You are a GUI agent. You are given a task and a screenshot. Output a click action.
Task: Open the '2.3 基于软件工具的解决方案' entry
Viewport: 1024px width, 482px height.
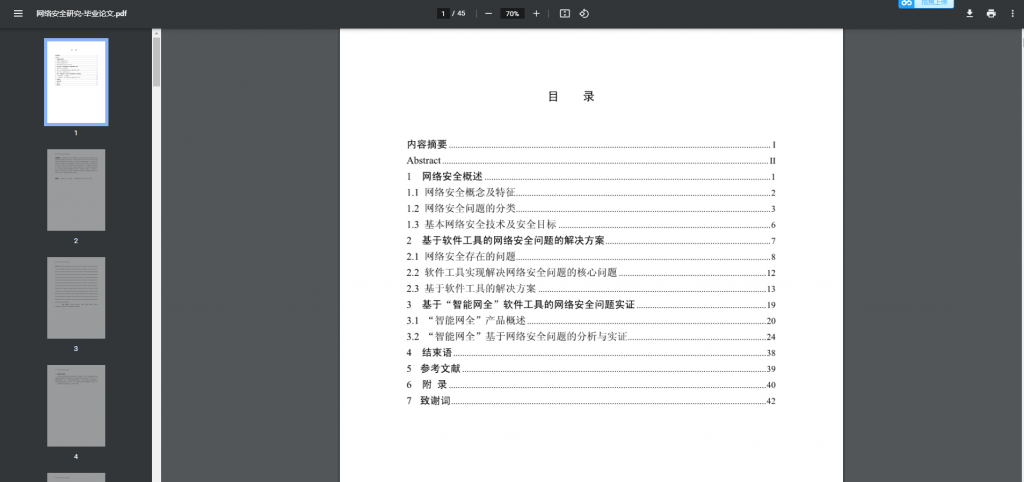(x=591, y=289)
